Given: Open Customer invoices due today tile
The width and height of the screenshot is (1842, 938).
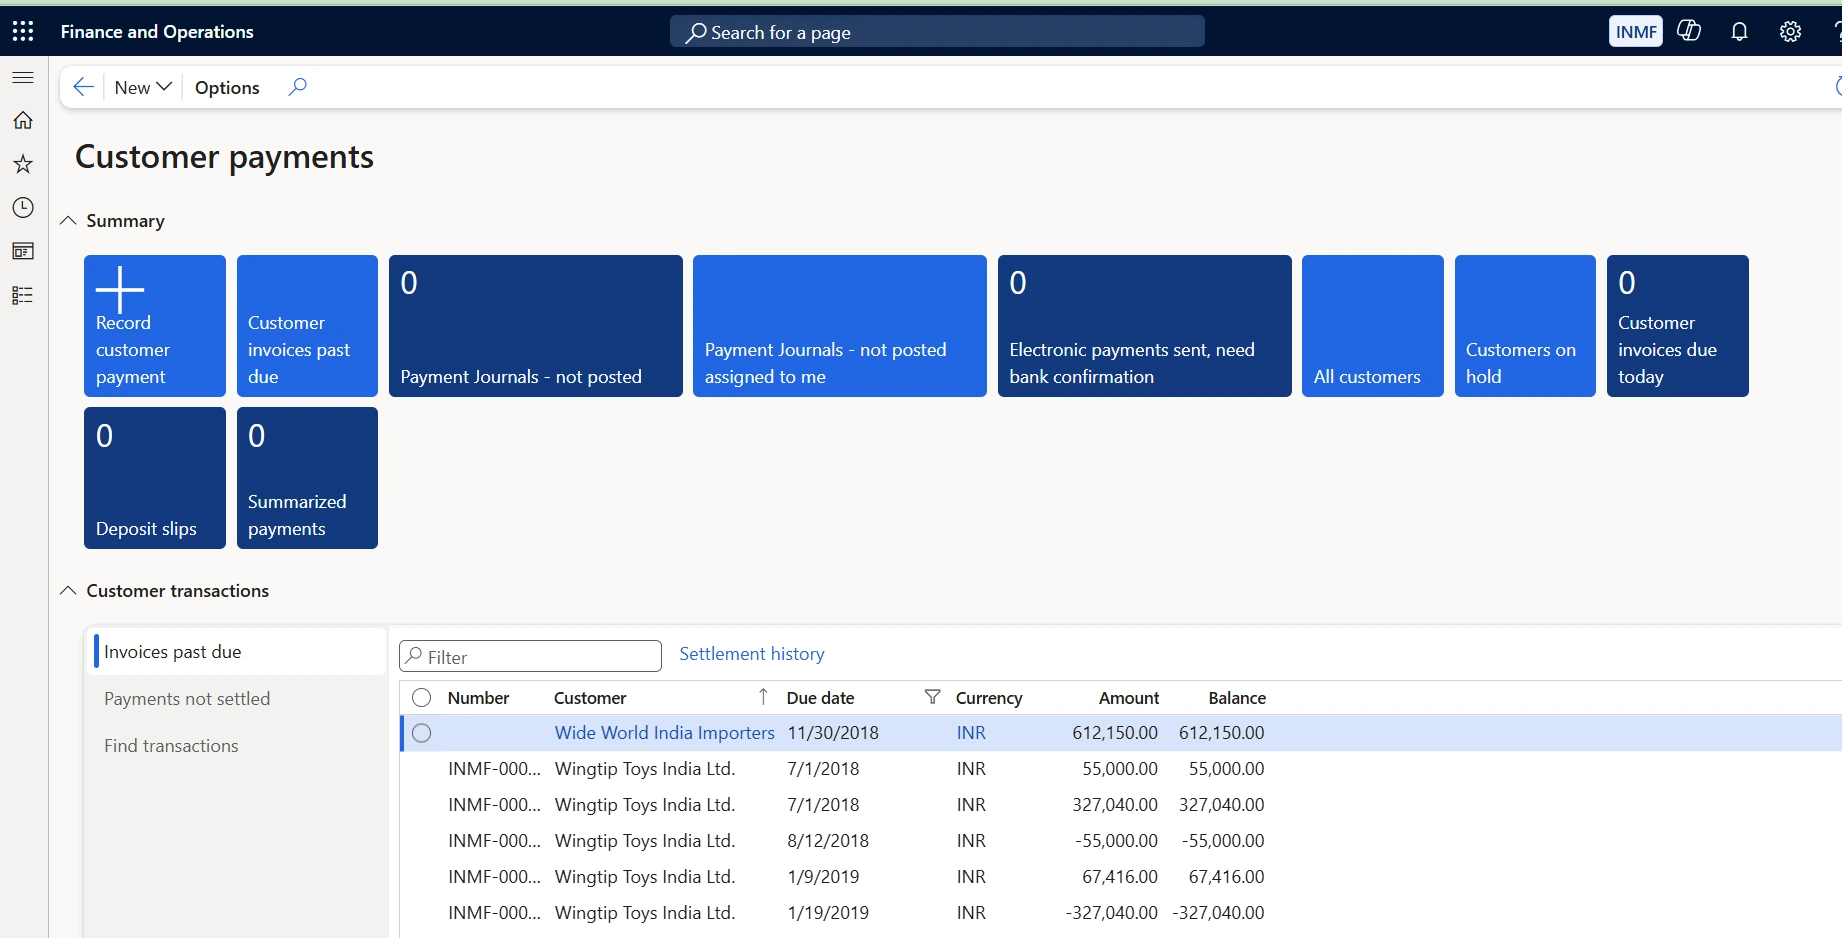Looking at the screenshot, I should (1678, 326).
